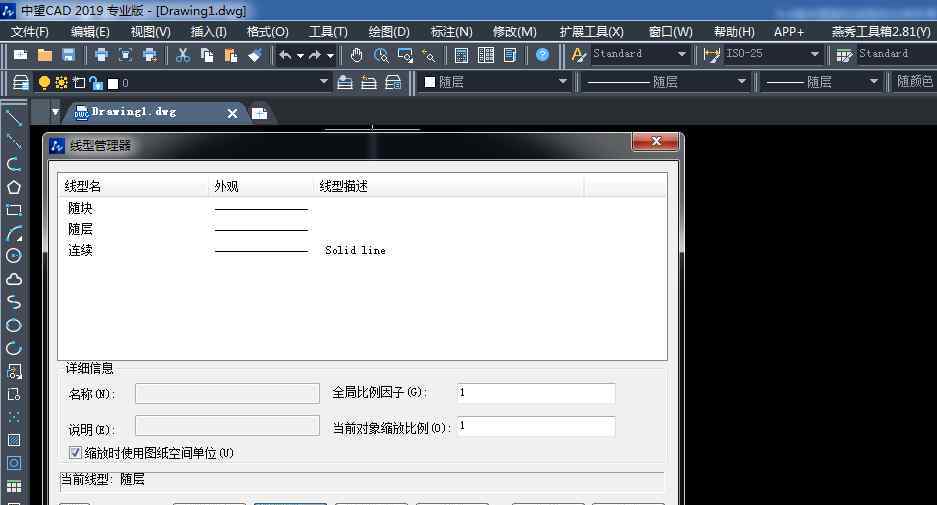Click the 线型名 column header

click(133, 186)
